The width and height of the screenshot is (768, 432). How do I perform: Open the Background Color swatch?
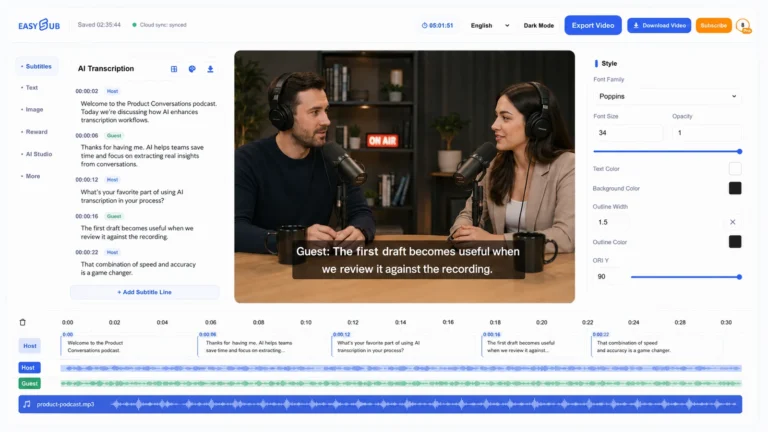pos(735,188)
